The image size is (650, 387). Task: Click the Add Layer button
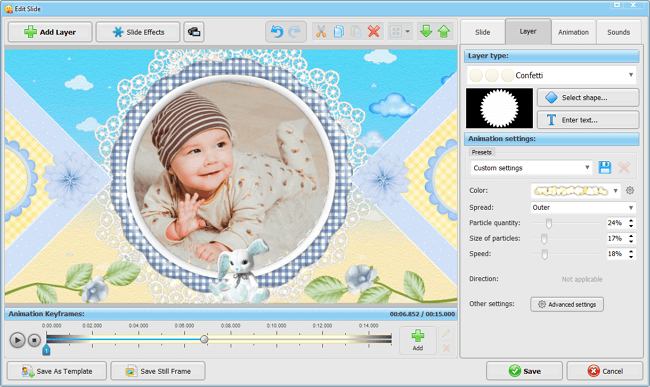coord(50,32)
